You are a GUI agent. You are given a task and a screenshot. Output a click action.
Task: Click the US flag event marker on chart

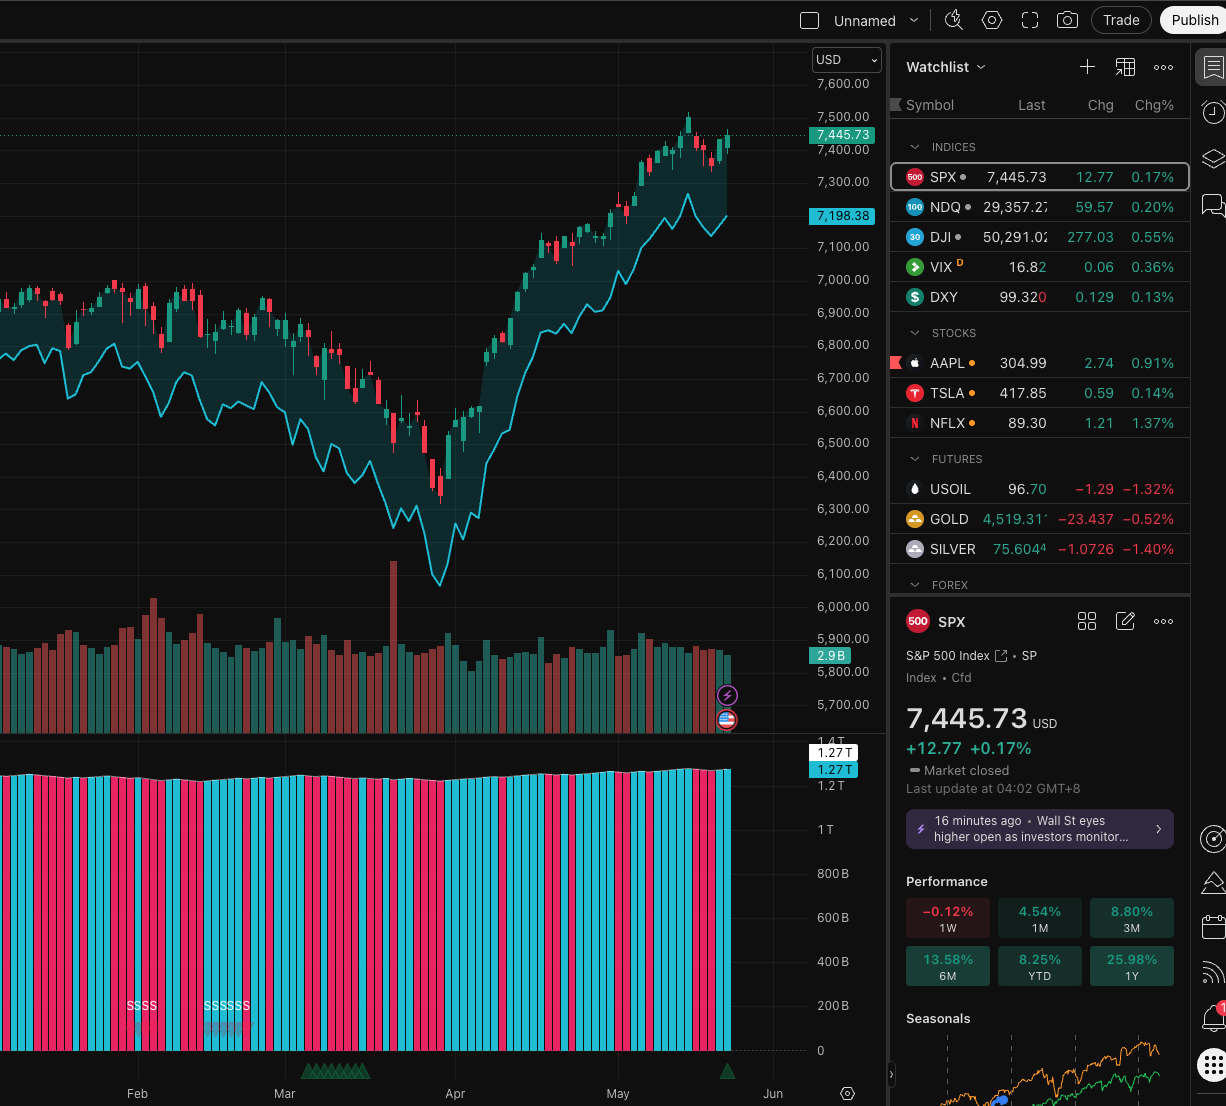(x=727, y=719)
